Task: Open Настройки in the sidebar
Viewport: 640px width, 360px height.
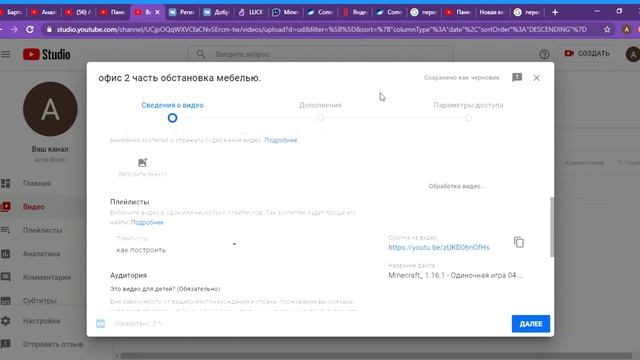Action: click(x=43, y=321)
